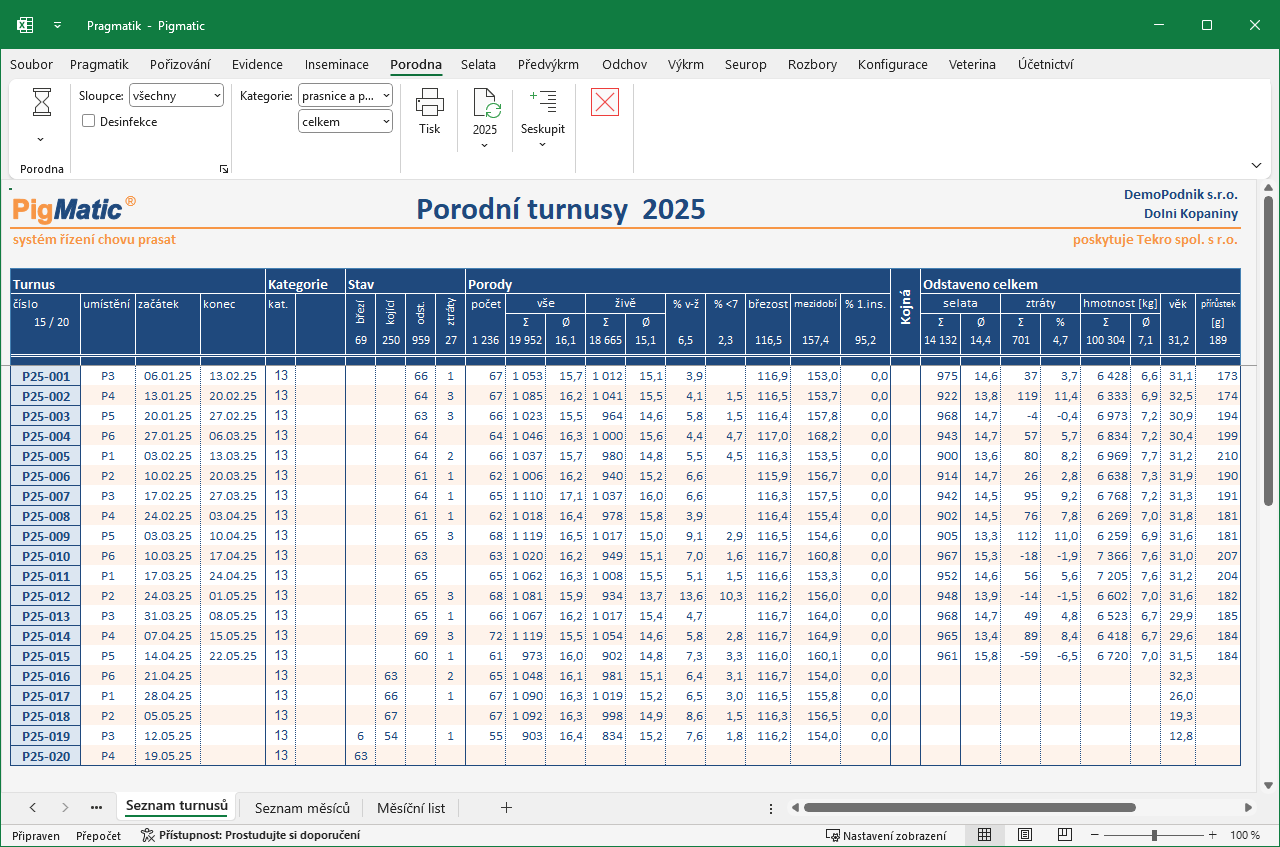Open the sheet list ellipsis button
1280x847 pixels.
point(96,808)
